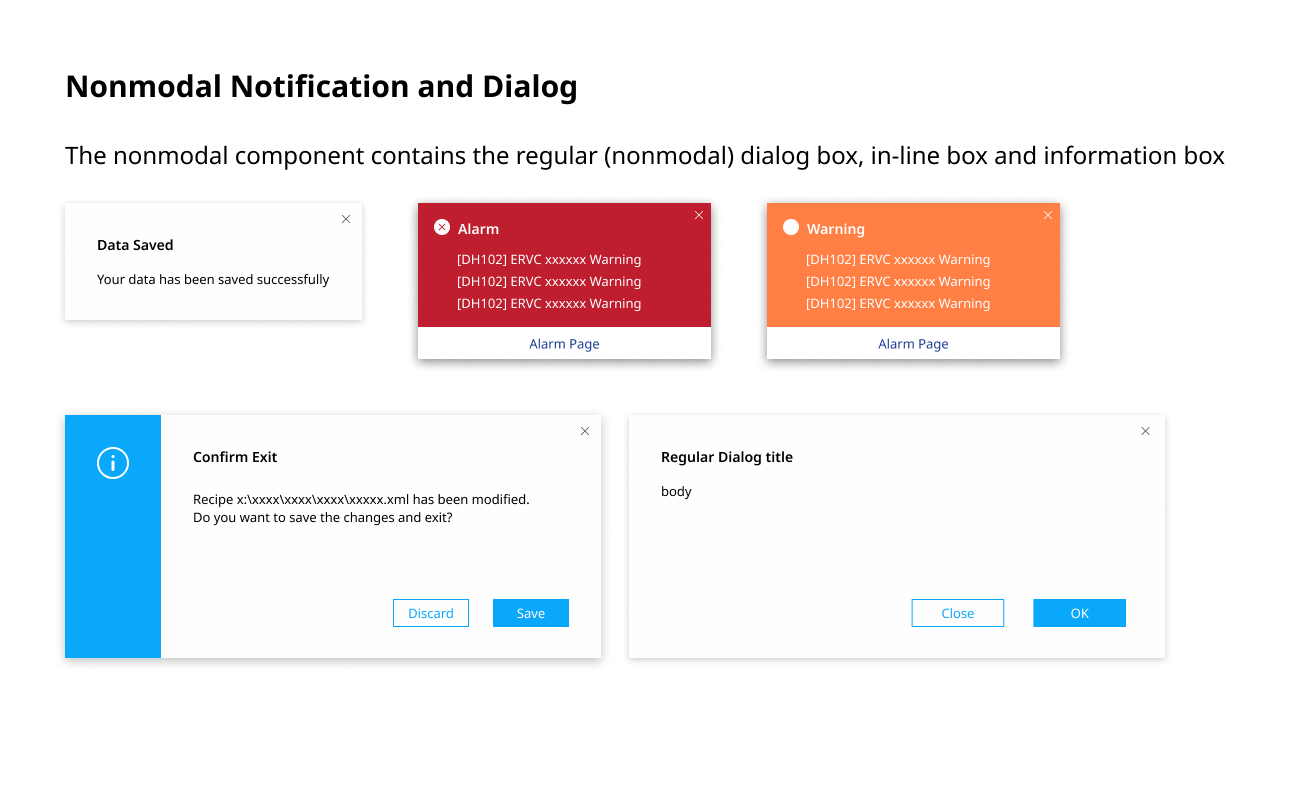Screen dimensions: 1313x811
Task: Open Alarm Page link under the Warning box
Action: click(913, 344)
